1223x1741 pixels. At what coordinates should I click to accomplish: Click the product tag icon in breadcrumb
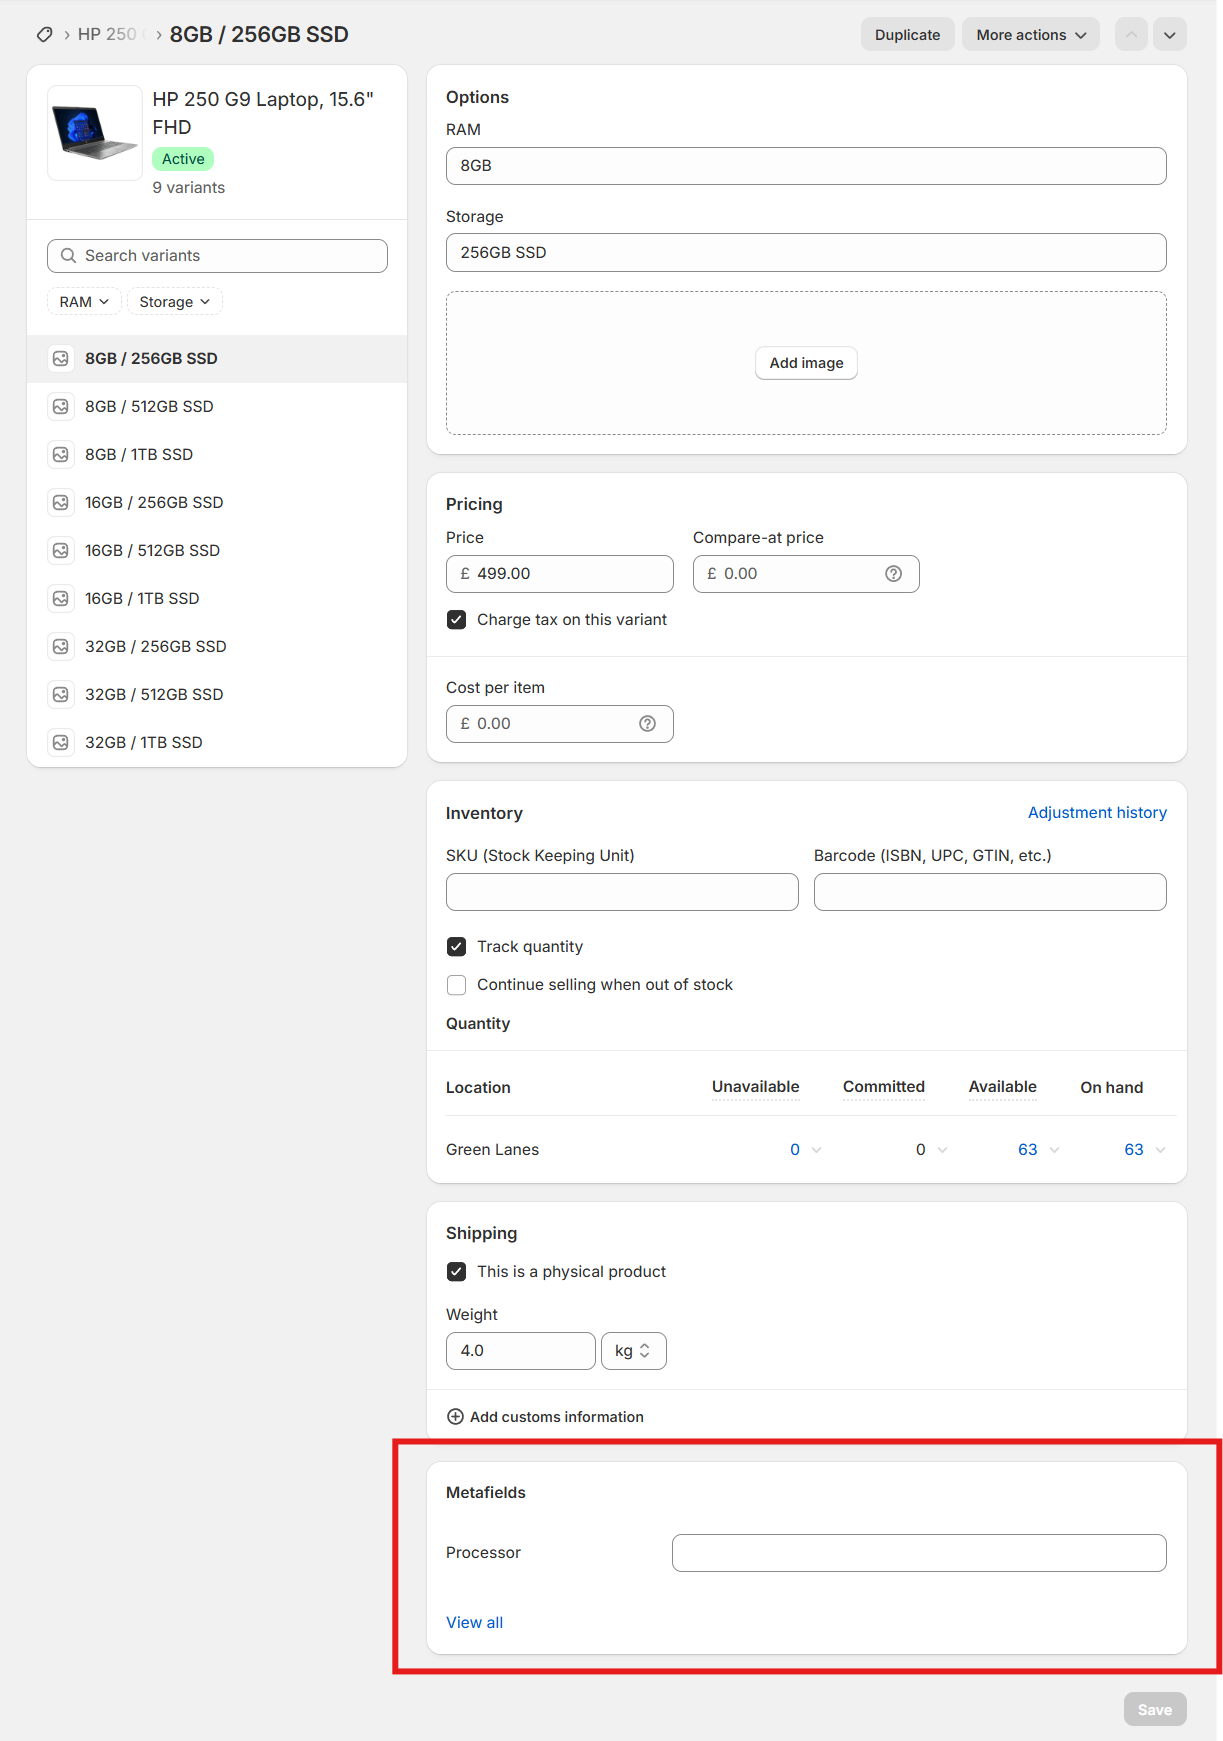(x=44, y=35)
